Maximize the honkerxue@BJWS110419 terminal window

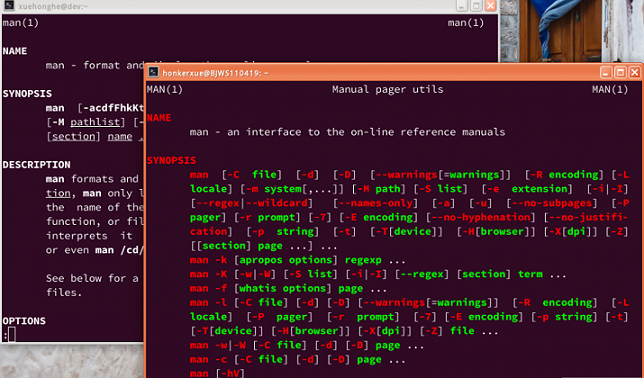click(x=621, y=73)
